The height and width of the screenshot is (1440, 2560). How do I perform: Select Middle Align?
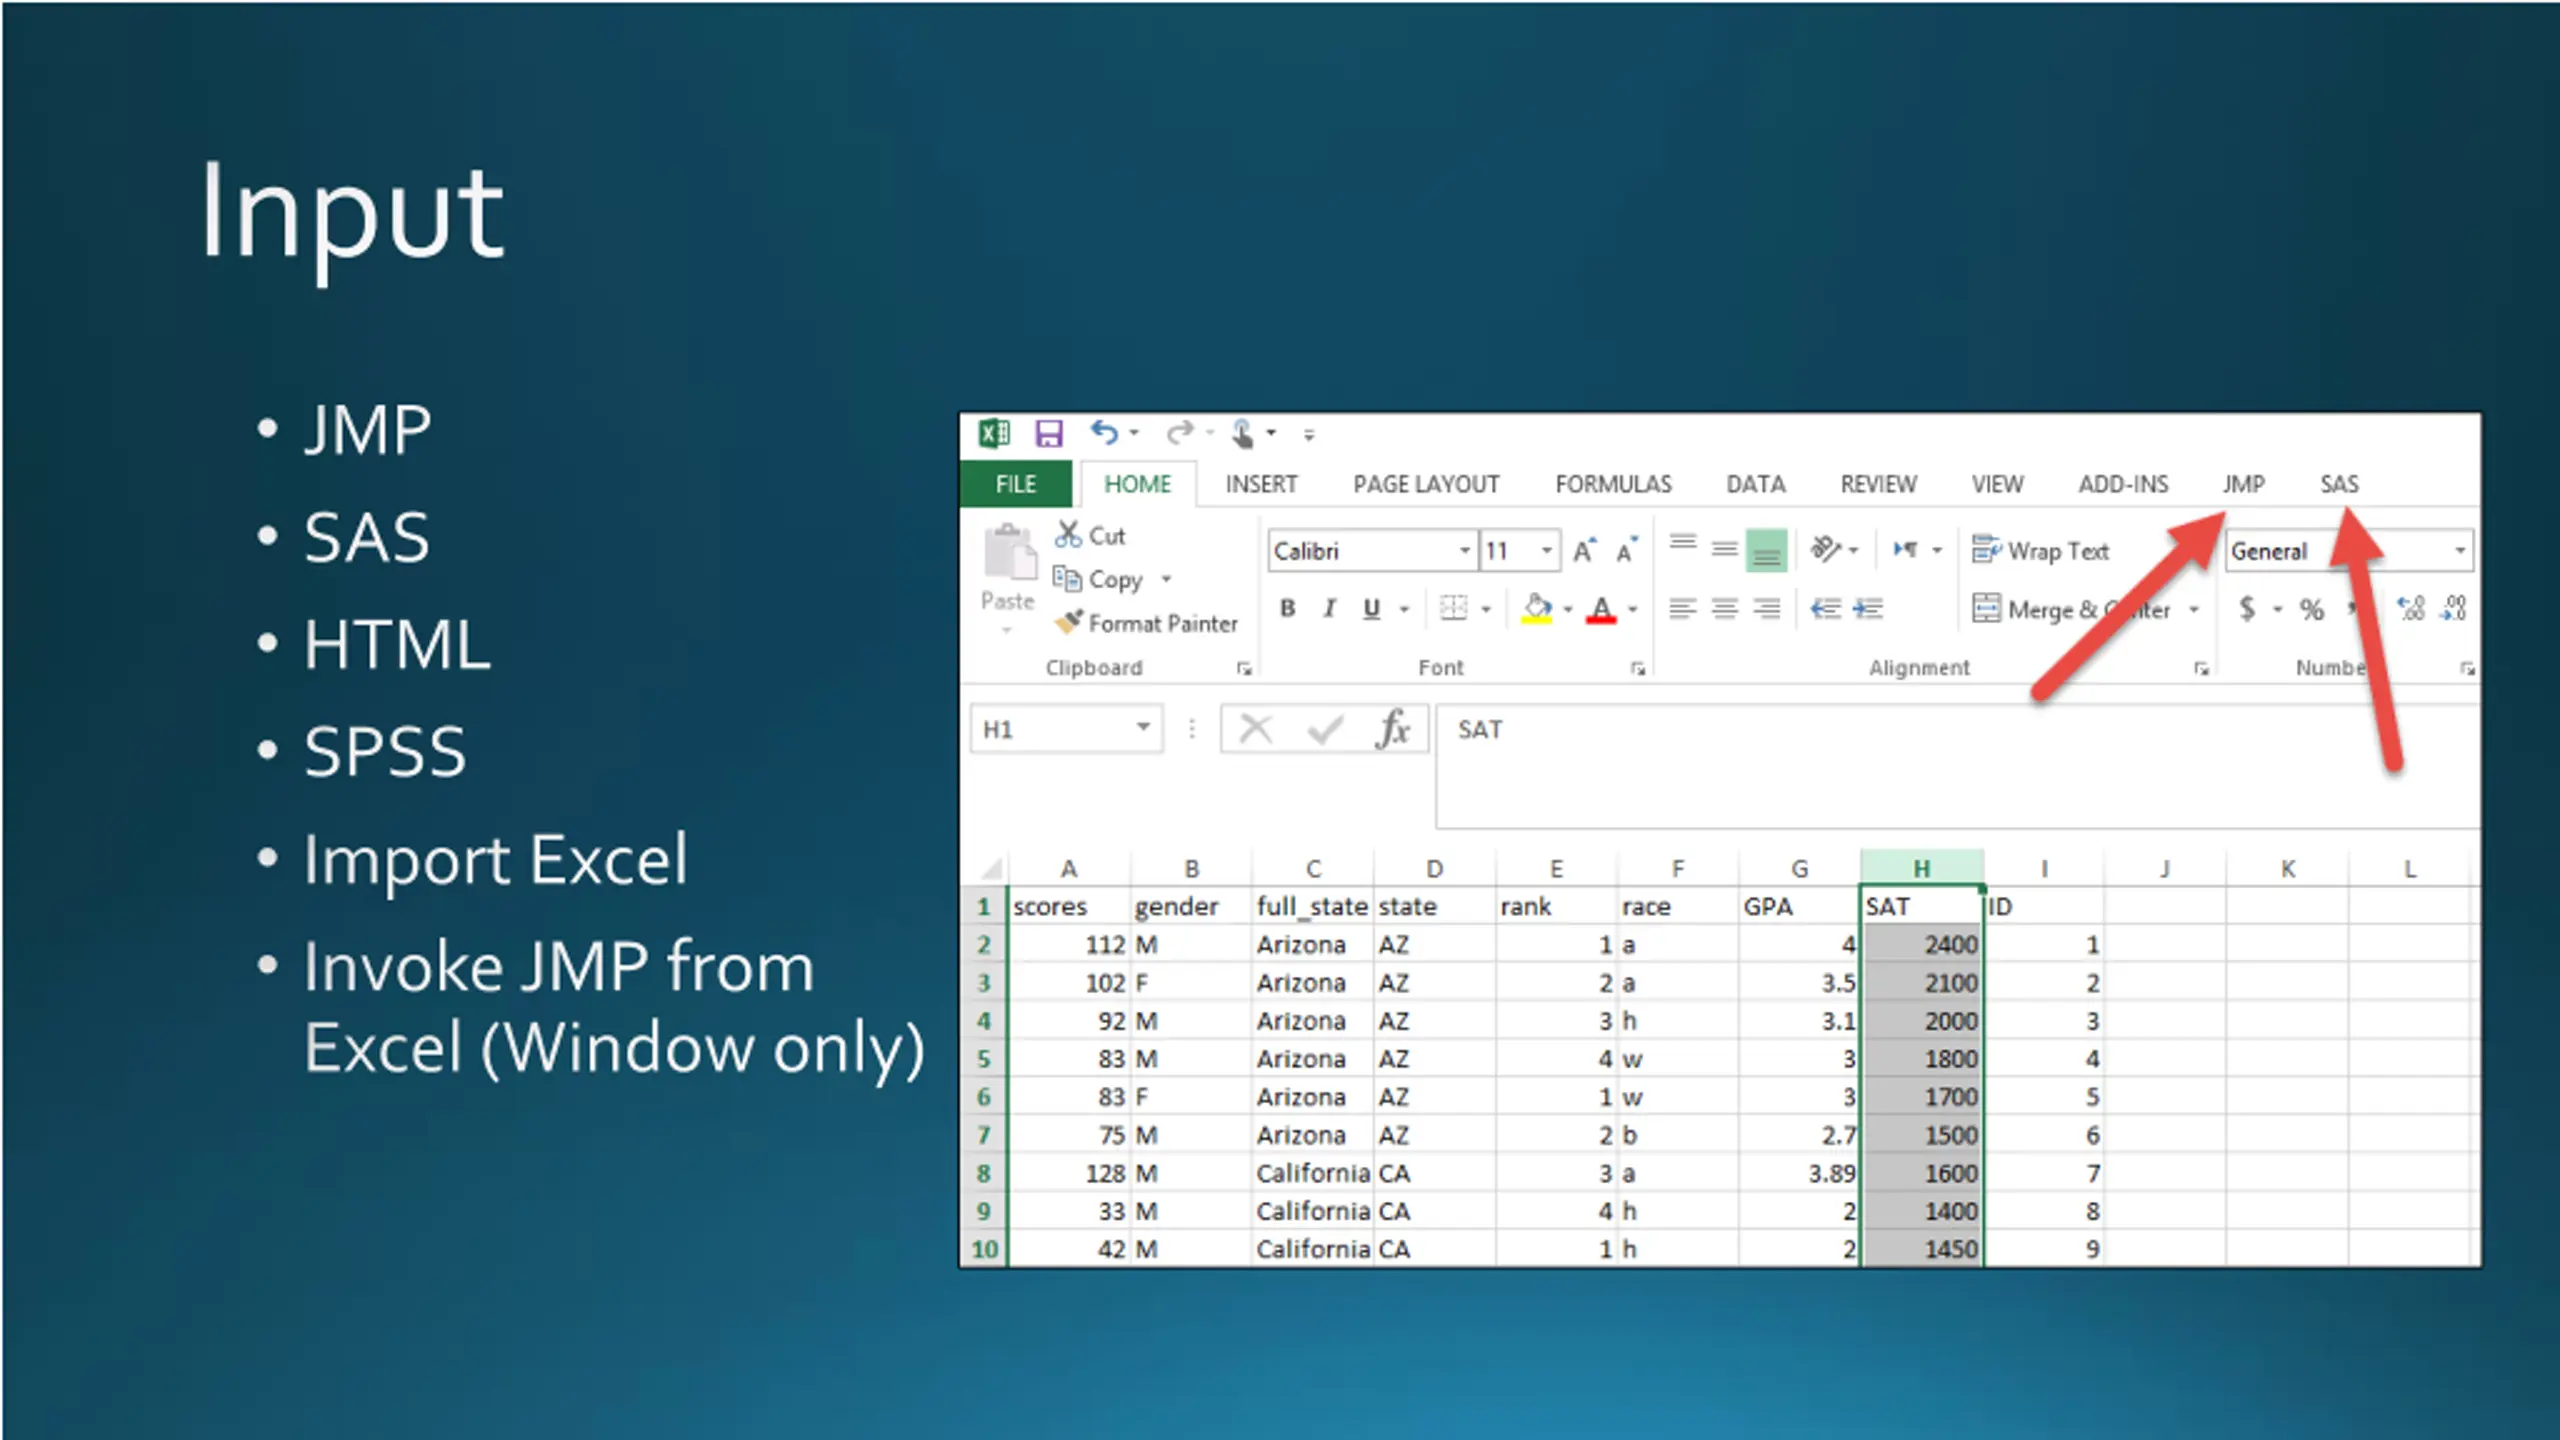tap(1724, 550)
